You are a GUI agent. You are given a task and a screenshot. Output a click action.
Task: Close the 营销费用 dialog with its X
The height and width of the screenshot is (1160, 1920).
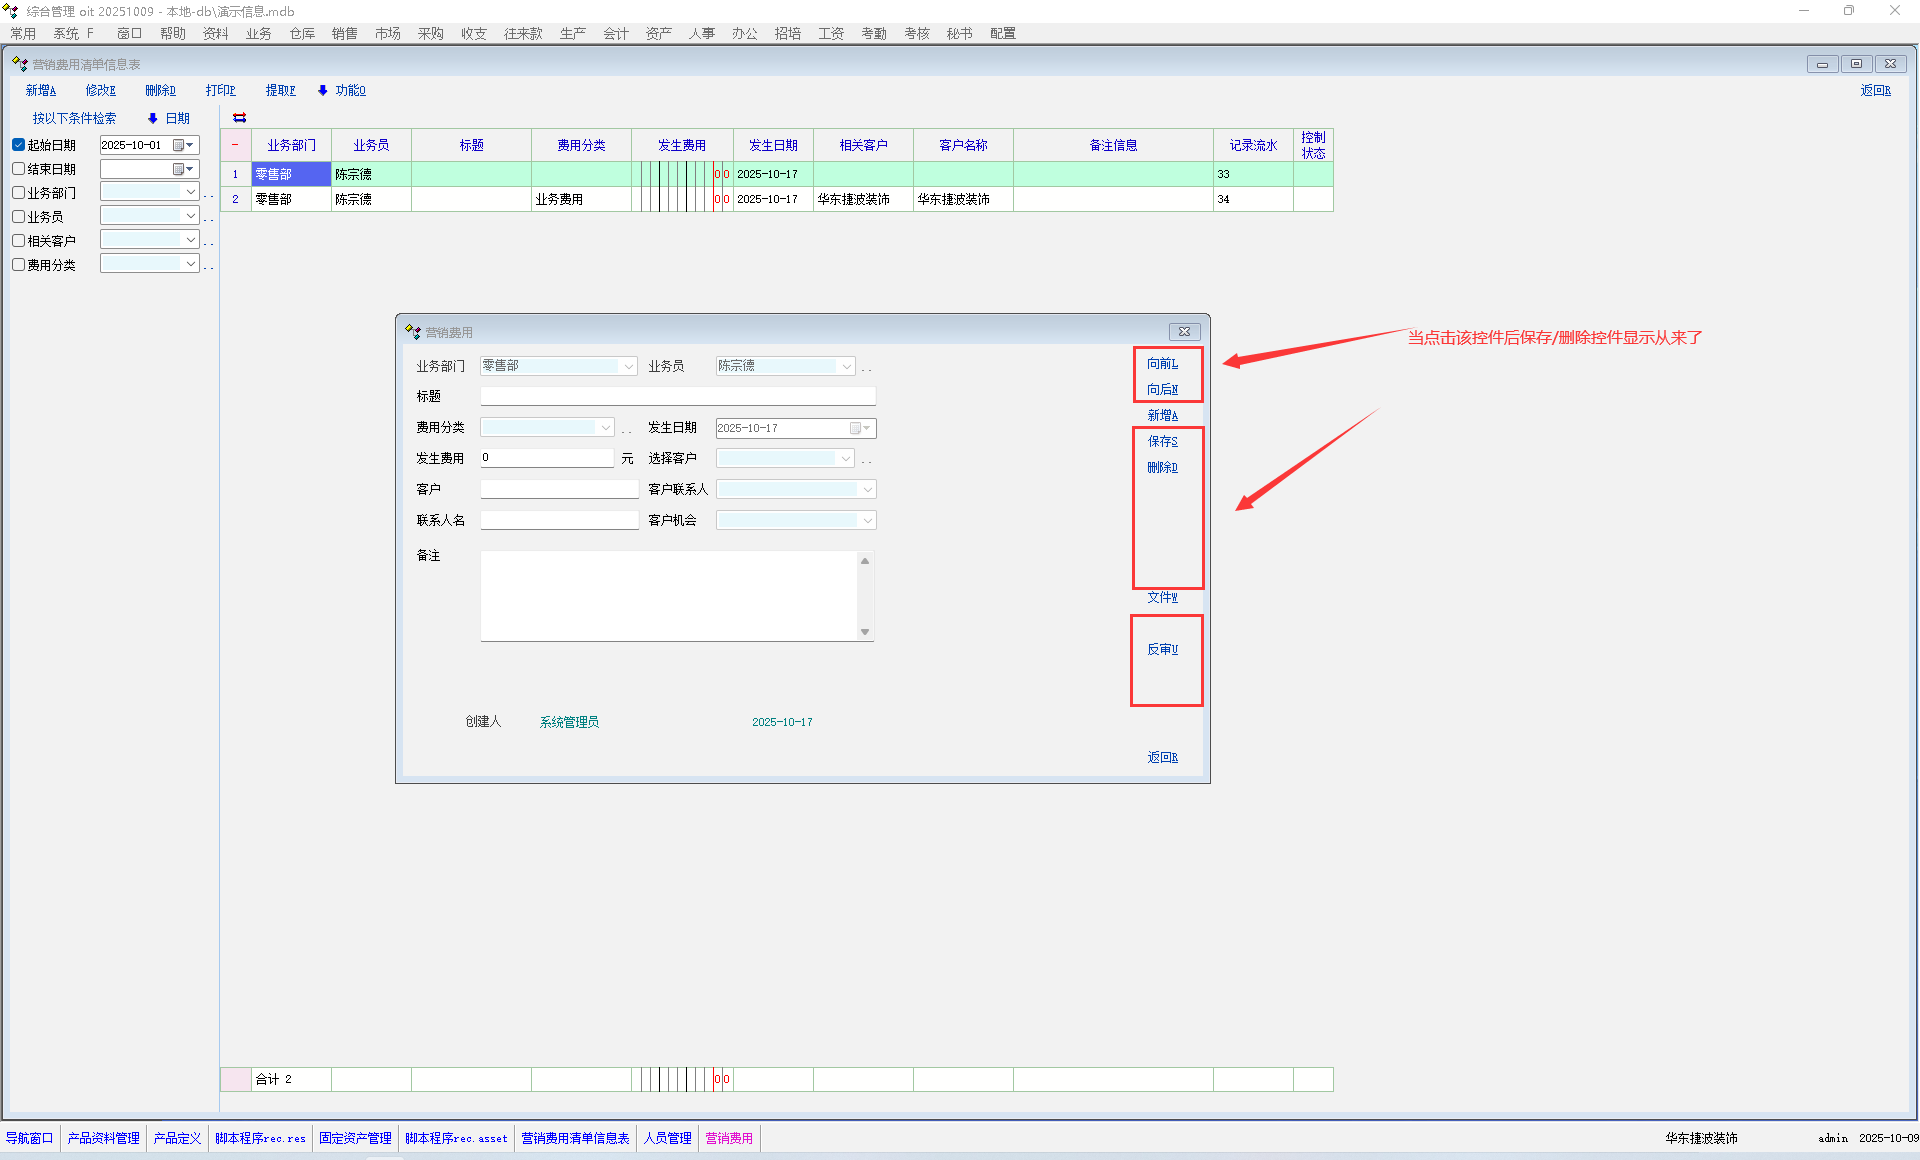point(1184,332)
